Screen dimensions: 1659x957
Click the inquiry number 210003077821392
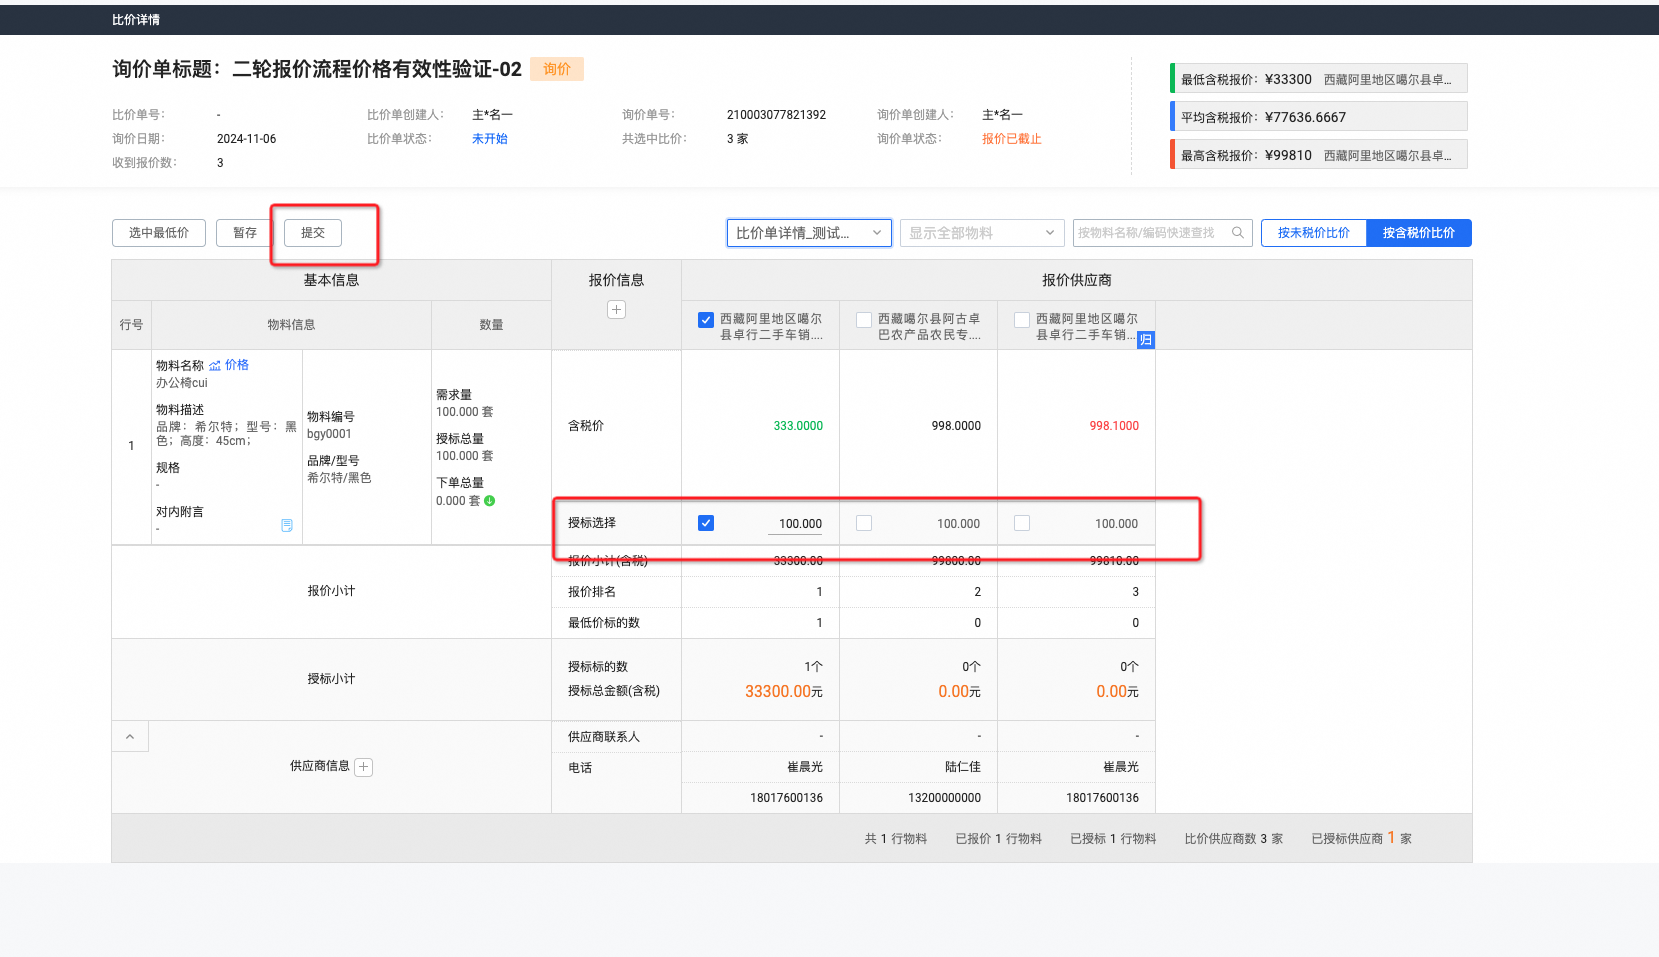tap(776, 115)
